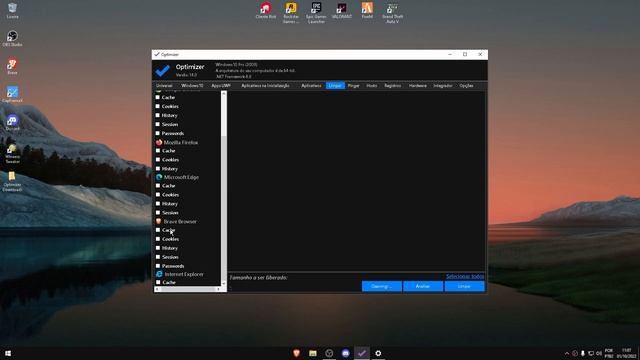Check Cookies under Mozilla Firefox
Image resolution: width=640 pixels, height=360 pixels.
point(158,160)
